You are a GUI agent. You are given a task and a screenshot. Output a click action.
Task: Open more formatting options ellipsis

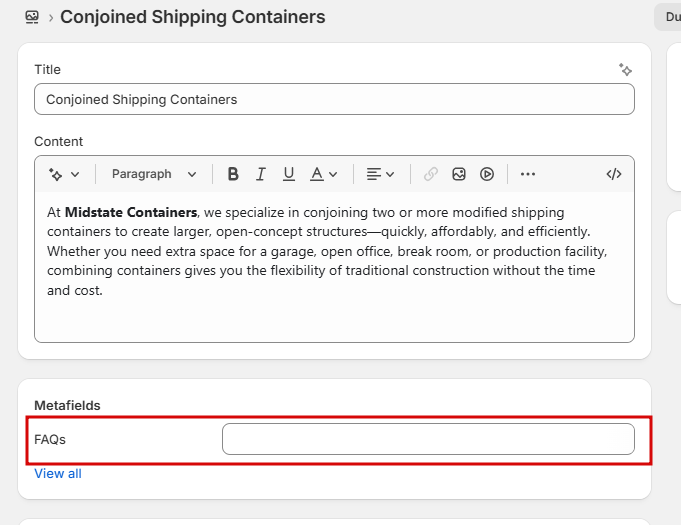pyautogui.click(x=528, y=174)
